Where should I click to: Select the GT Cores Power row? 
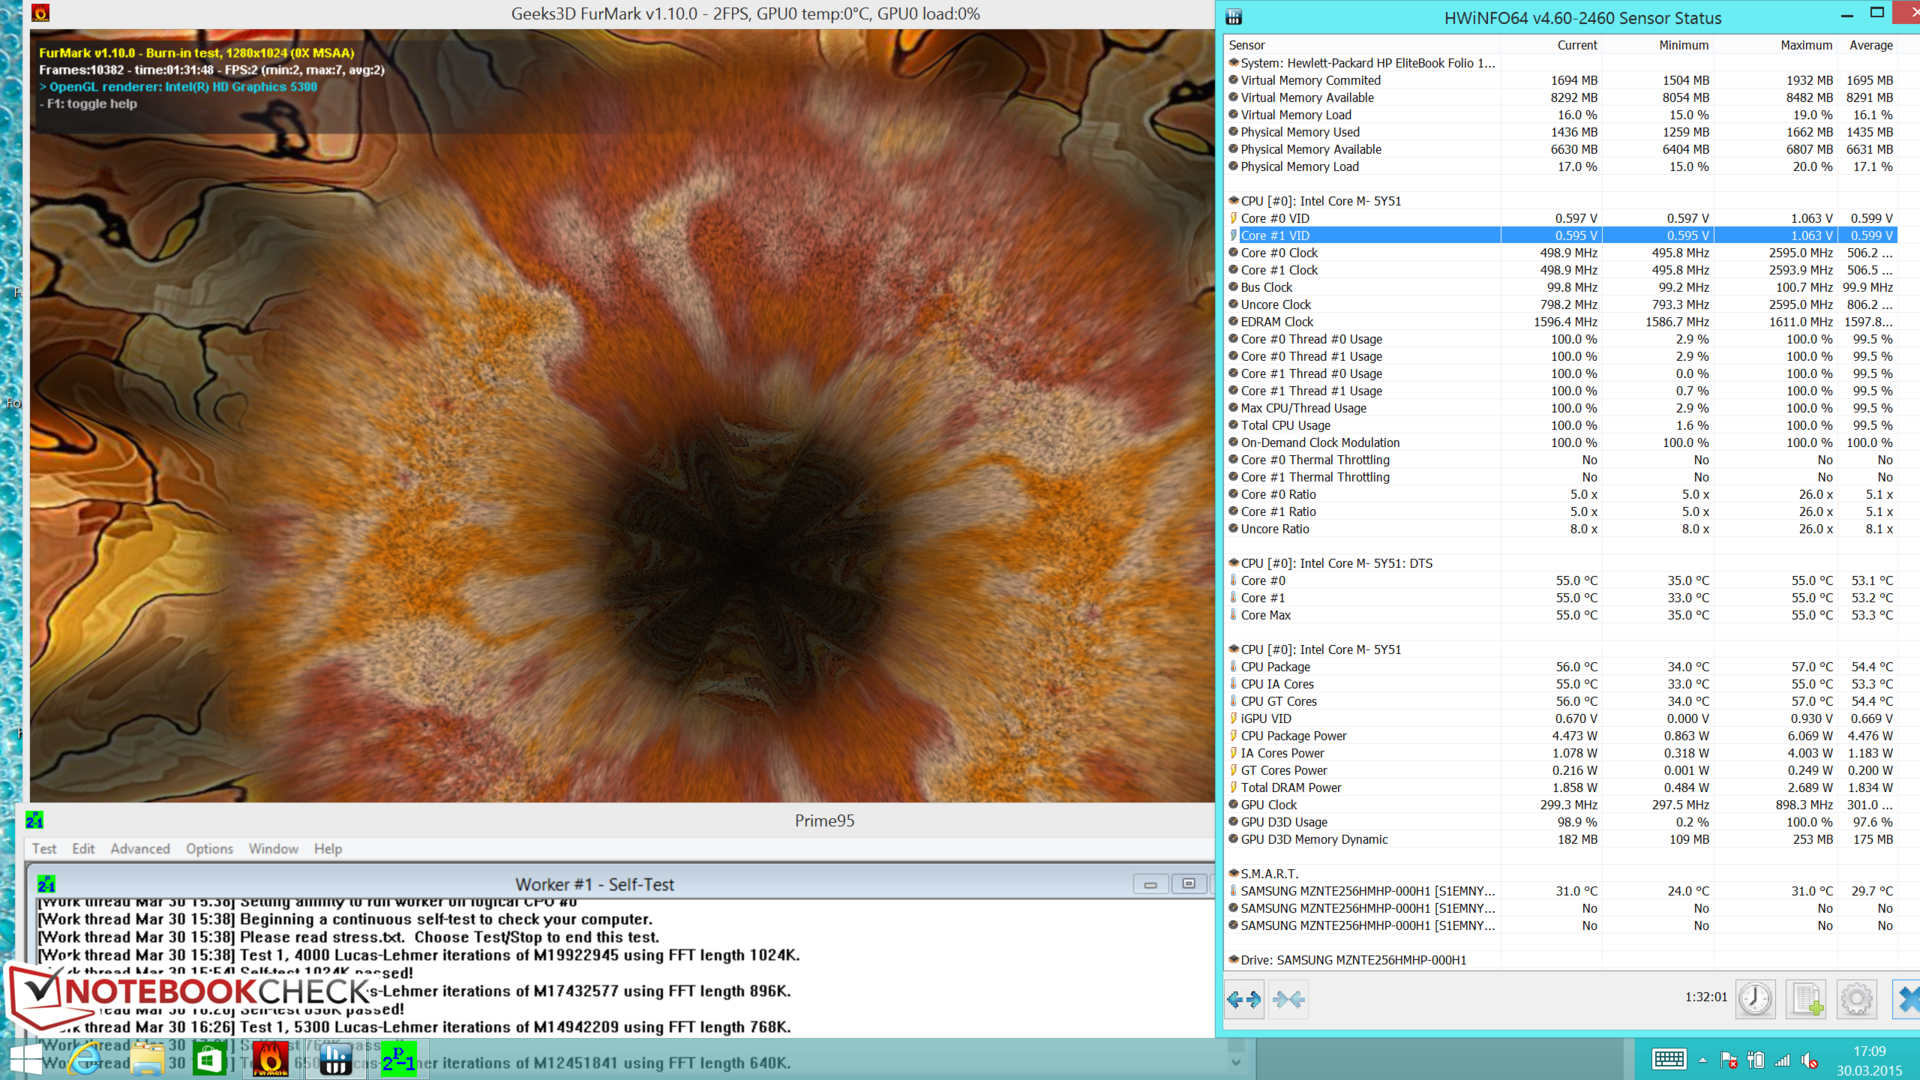pyautogui.click(x=1561, y=770)
